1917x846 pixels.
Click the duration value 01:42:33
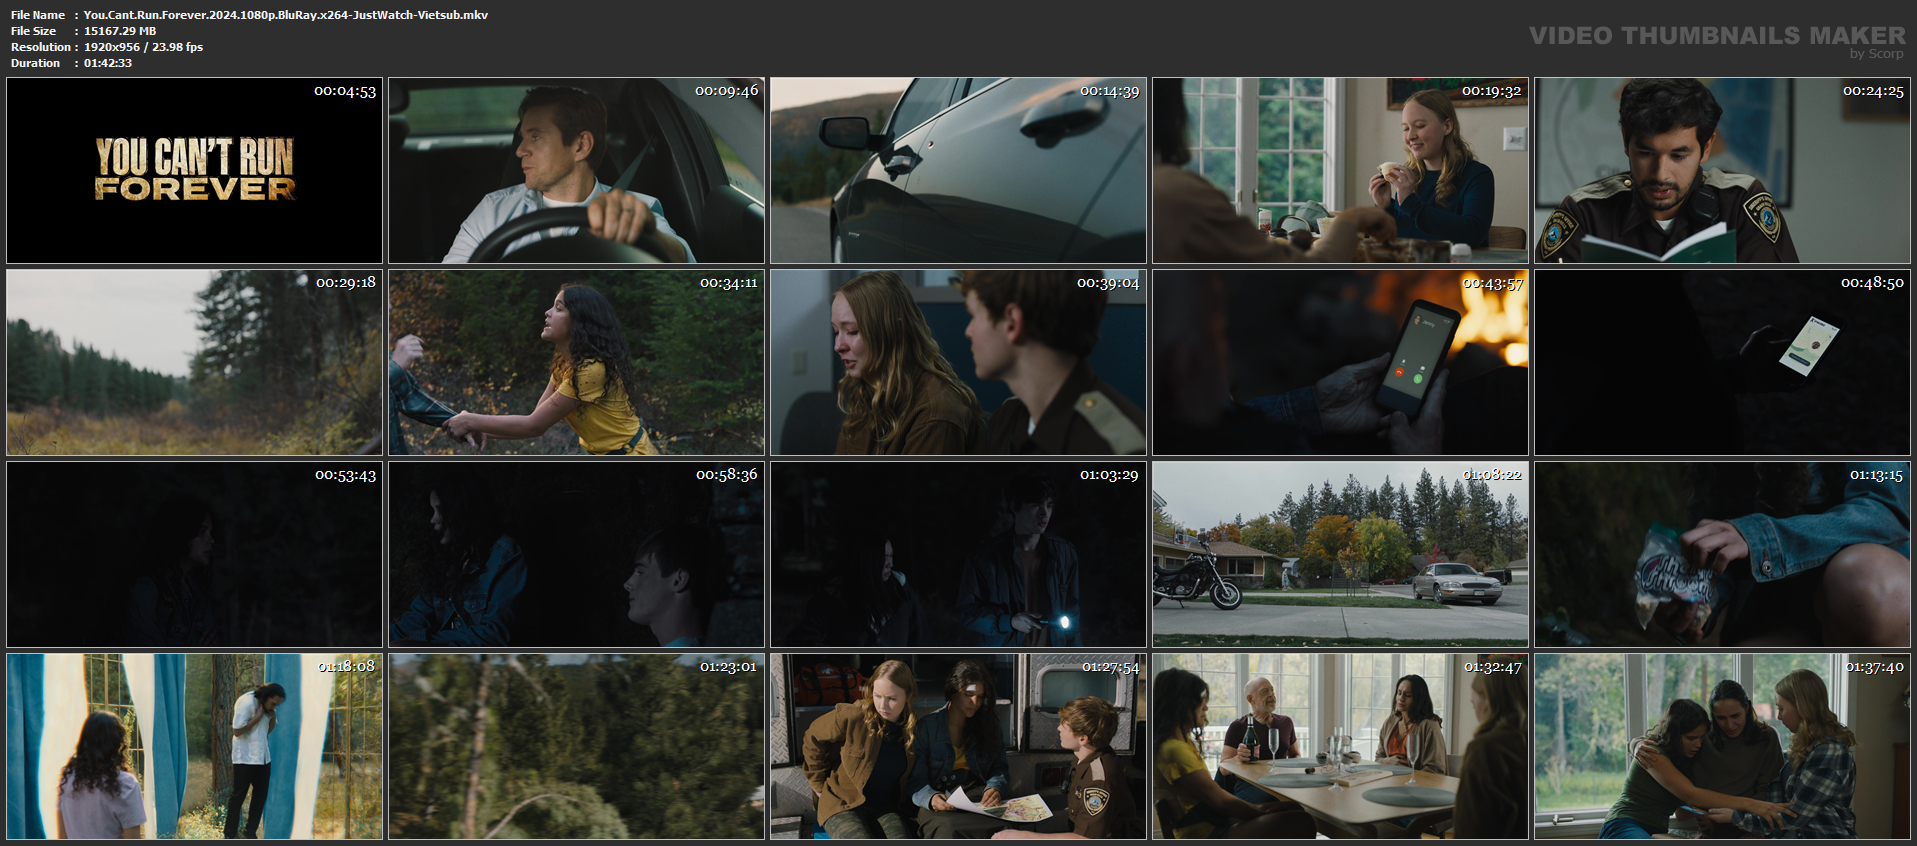108,63
